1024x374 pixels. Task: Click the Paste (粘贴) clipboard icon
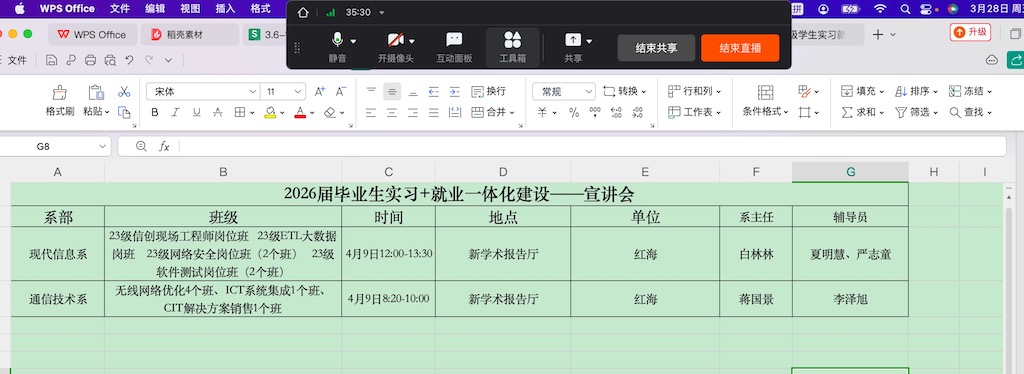point(96,93)
